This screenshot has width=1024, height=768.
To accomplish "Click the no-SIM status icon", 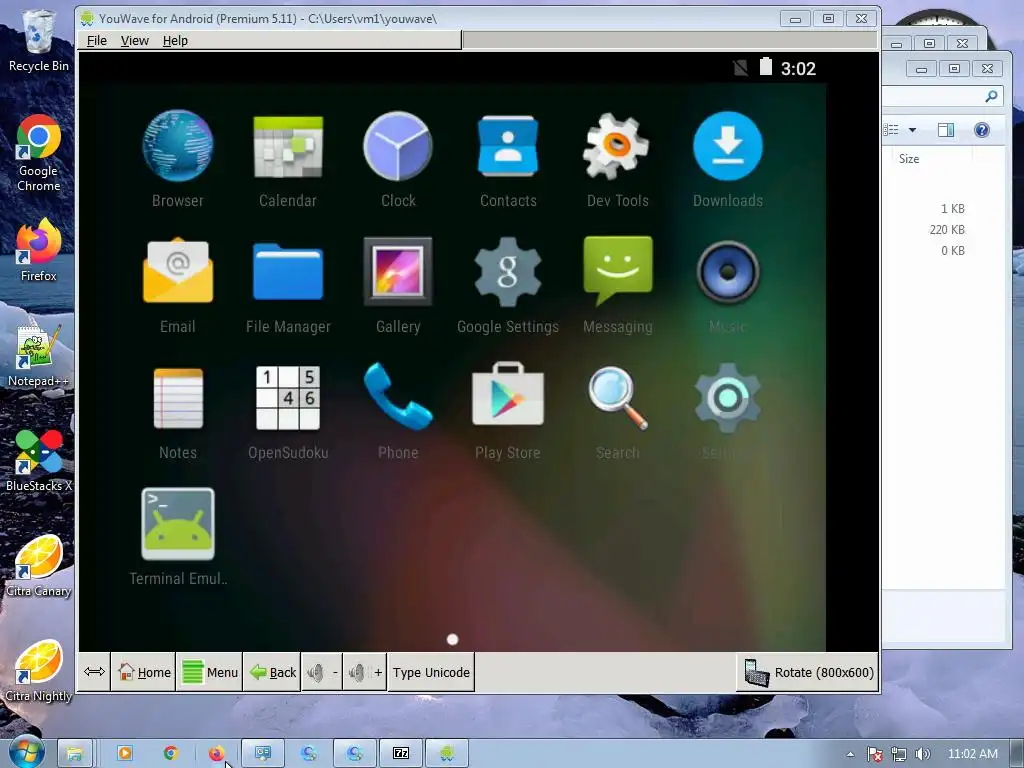I will (x=741, y=68).
